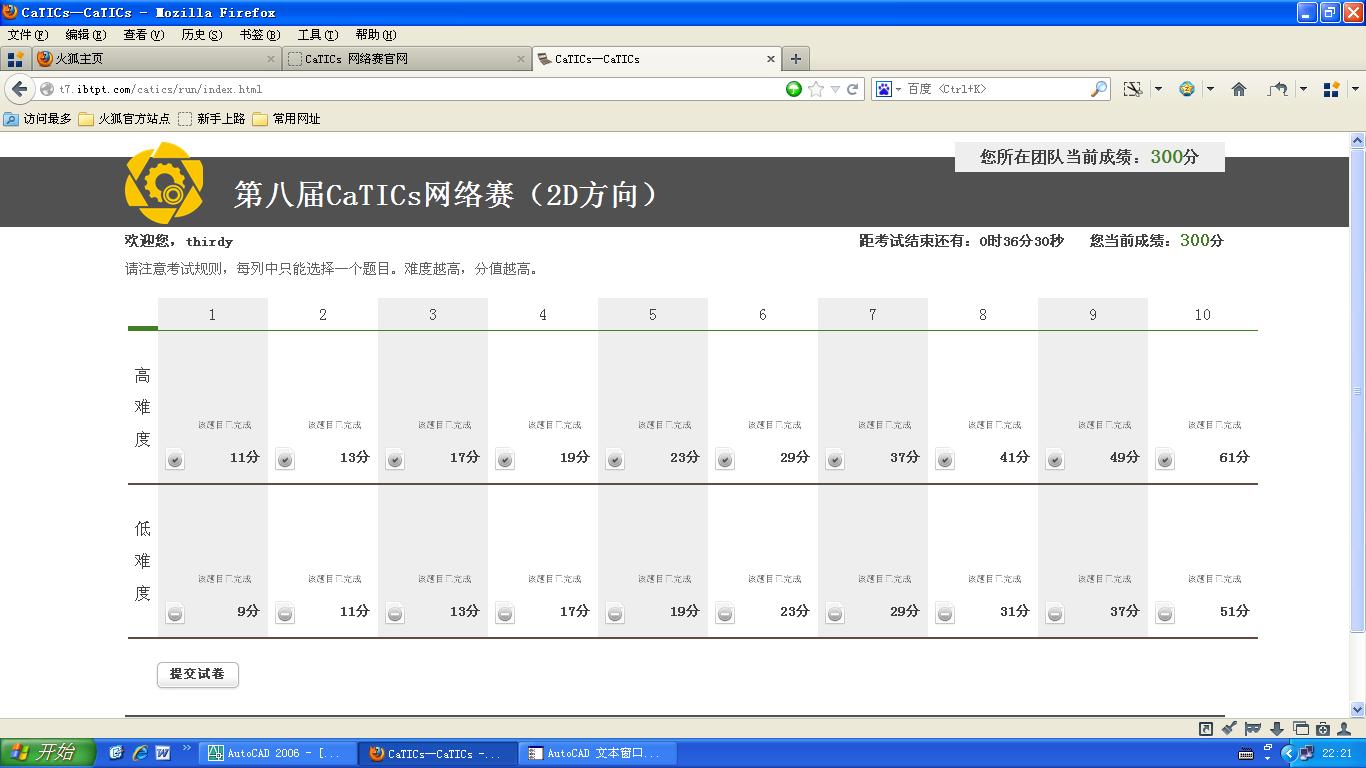Click the Firefox home button

click(x=1239, y=89)
